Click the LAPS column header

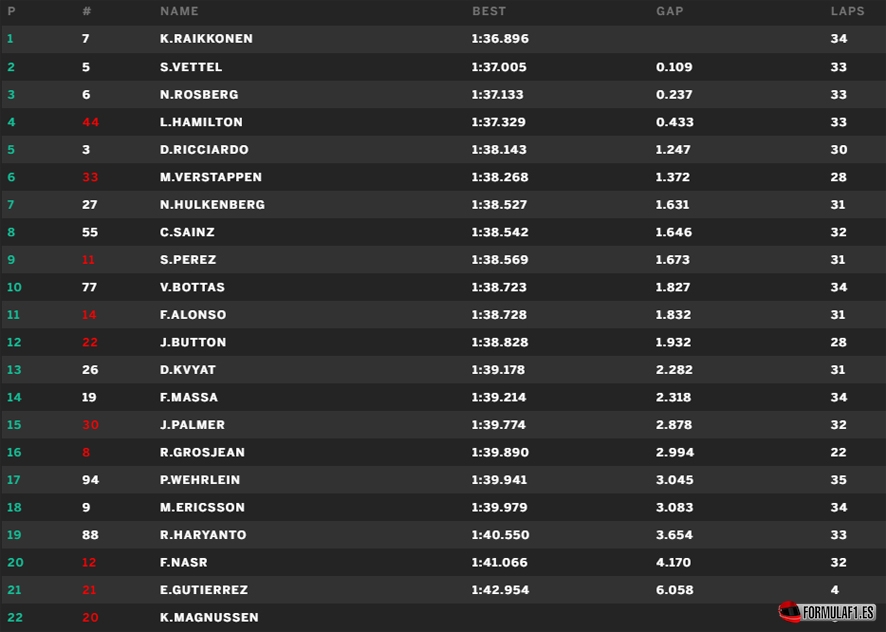click(848, 11)
